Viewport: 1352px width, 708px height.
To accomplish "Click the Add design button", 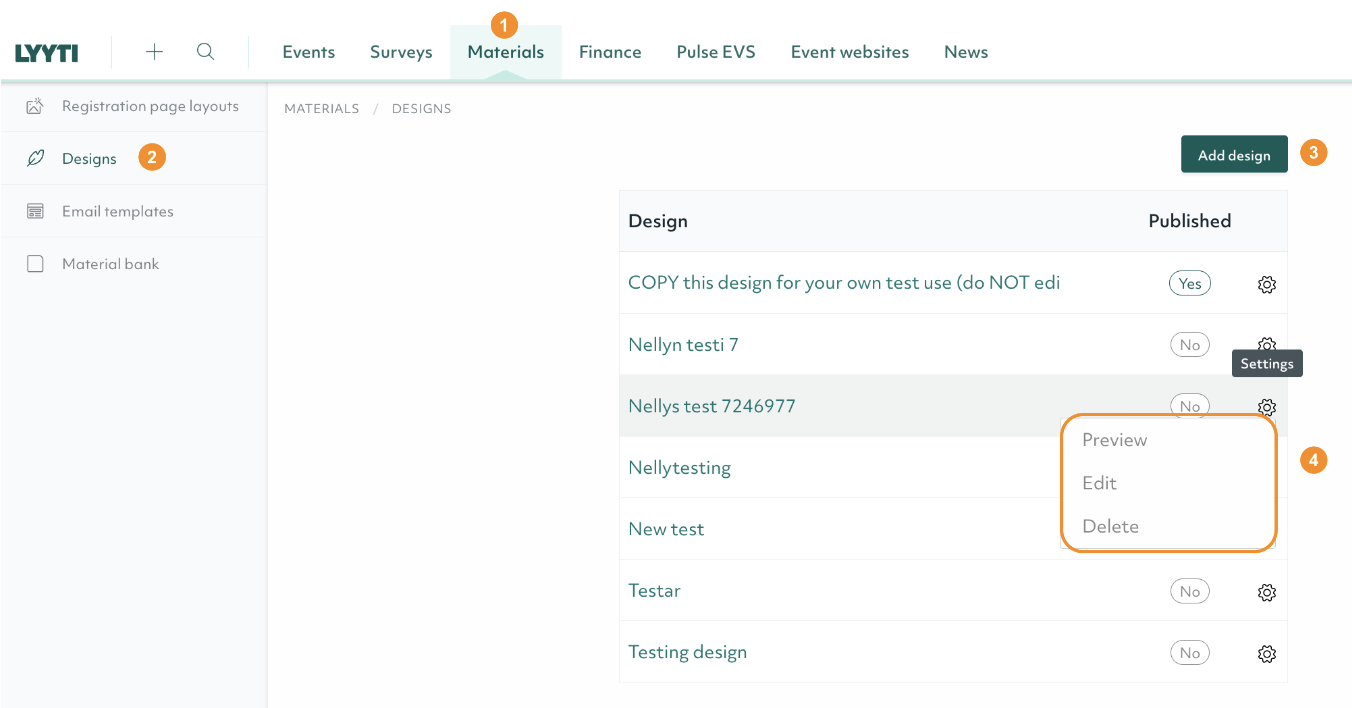I will coord(1233,155).
